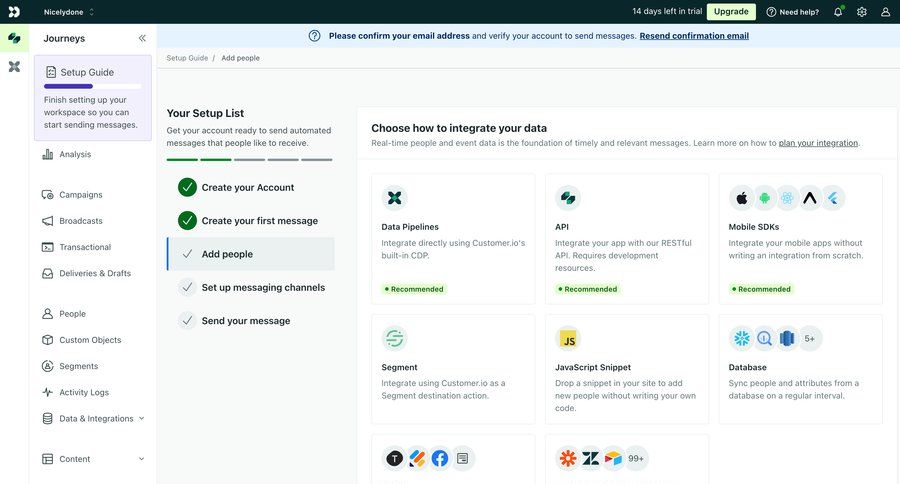The width and height of the screenshot is (900, 484).
Task: Click Need help? in top bar
Action: [x=793, y=11]
